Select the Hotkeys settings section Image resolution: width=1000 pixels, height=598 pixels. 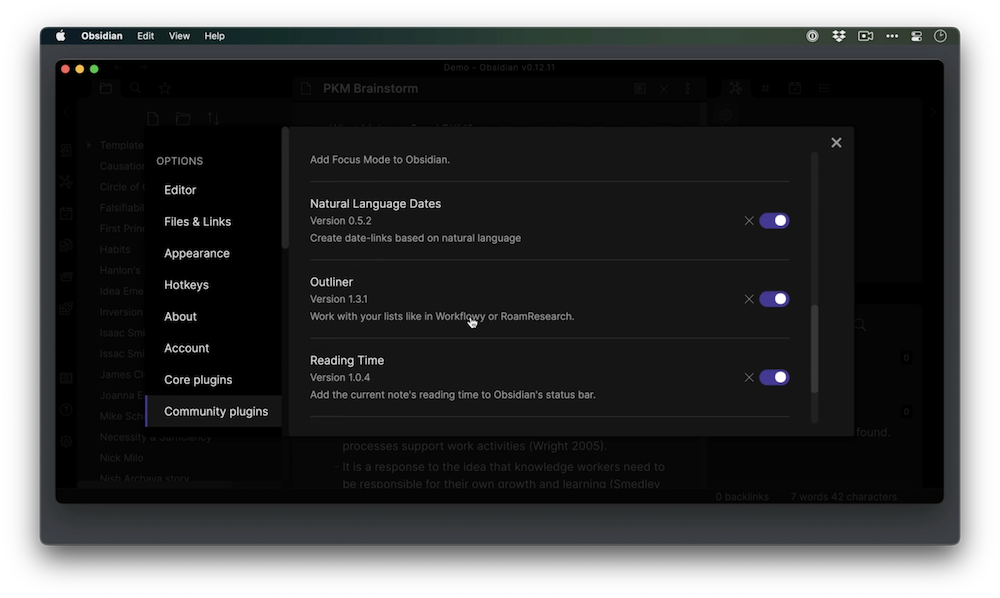coord(214,285)
